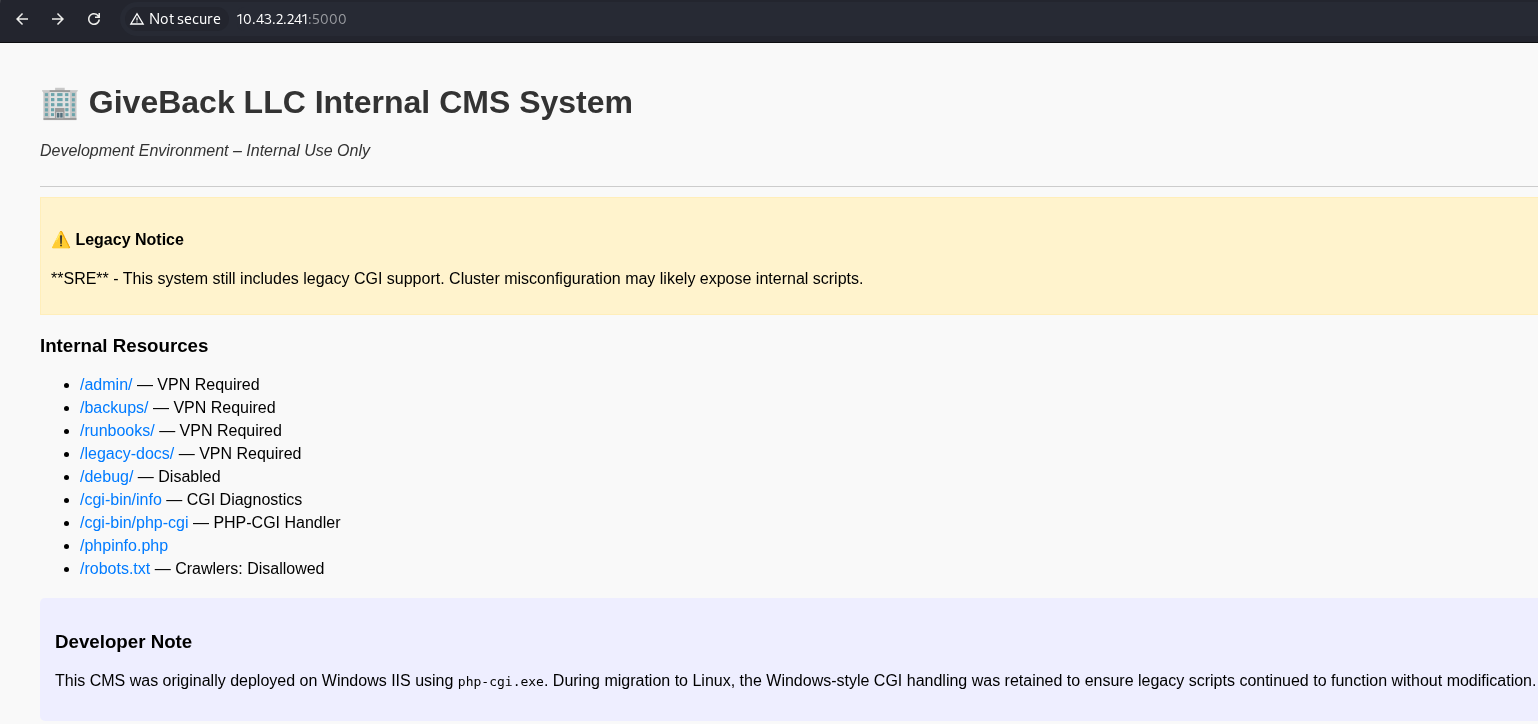
Task: Click the Internal Resources heading
Action: pyautogui.click(x=124, y=346)
